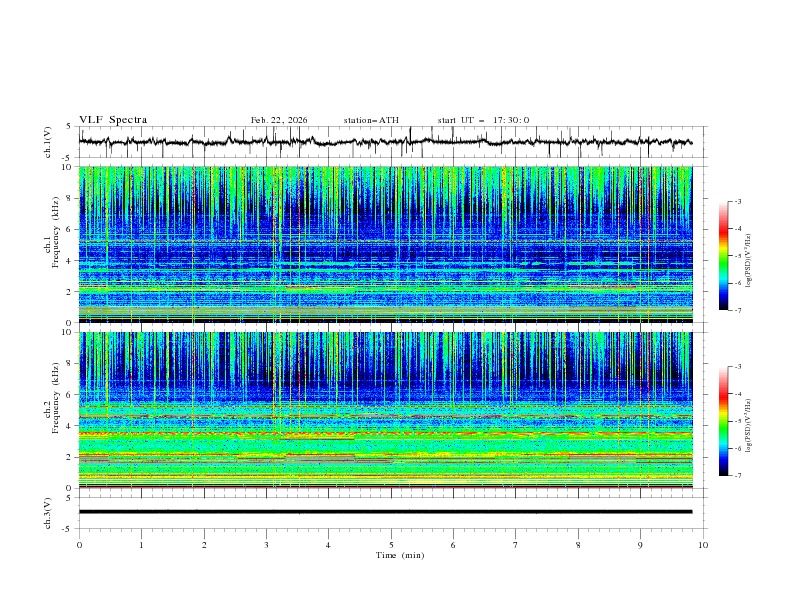This screenshot has width=792, height=612.
Task: Click the "ch.1(V)" waveform axis label
Action: (48, 142)
